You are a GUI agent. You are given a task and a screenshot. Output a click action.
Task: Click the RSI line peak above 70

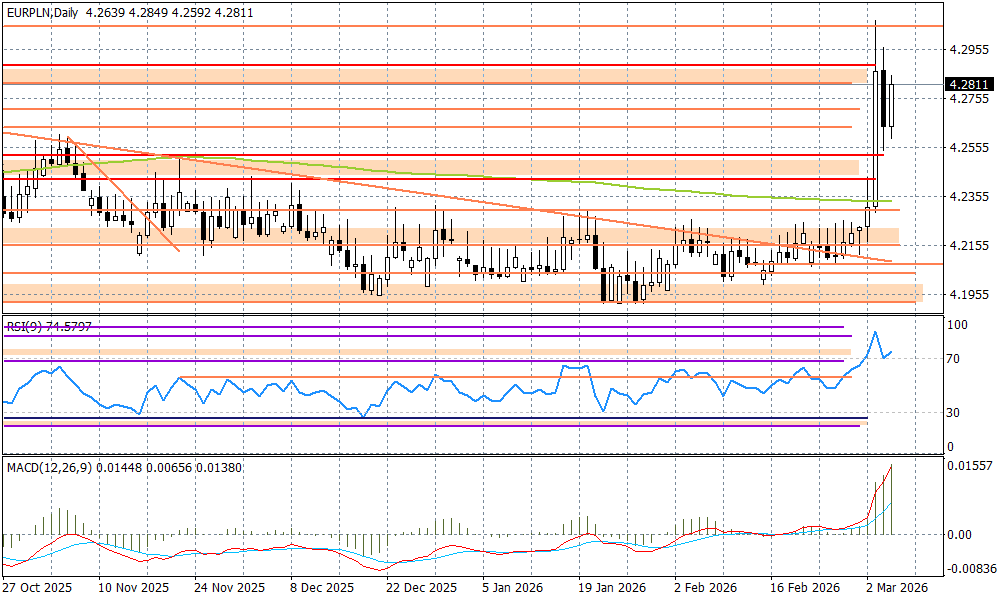point(875,332)
